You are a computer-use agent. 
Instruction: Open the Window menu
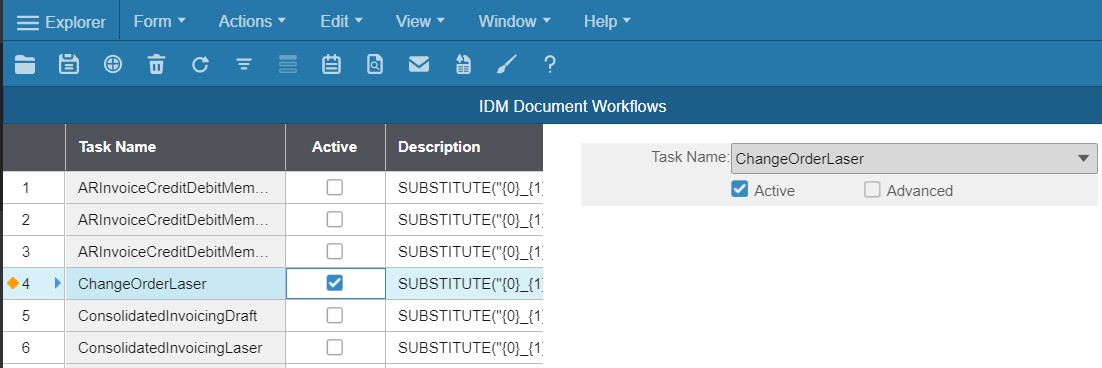[x=514, y=21]
